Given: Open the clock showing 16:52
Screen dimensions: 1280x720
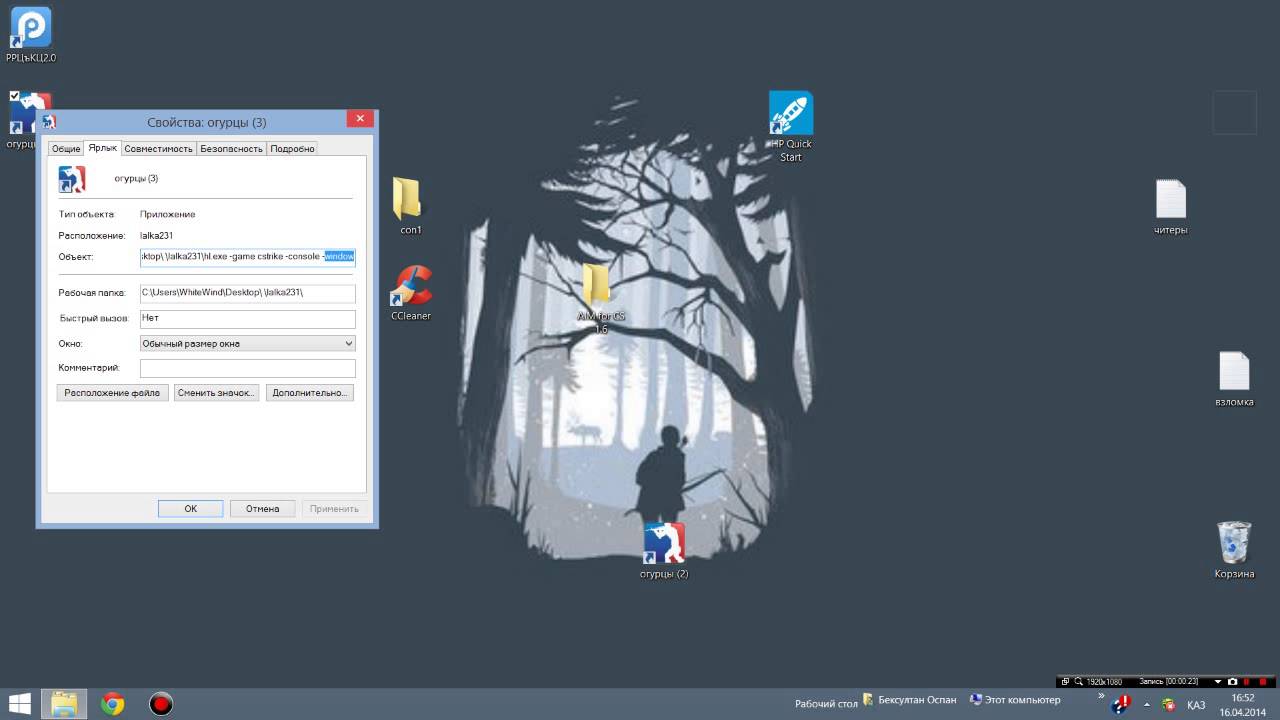Looking at the screenshot, I should (1243, 704).
